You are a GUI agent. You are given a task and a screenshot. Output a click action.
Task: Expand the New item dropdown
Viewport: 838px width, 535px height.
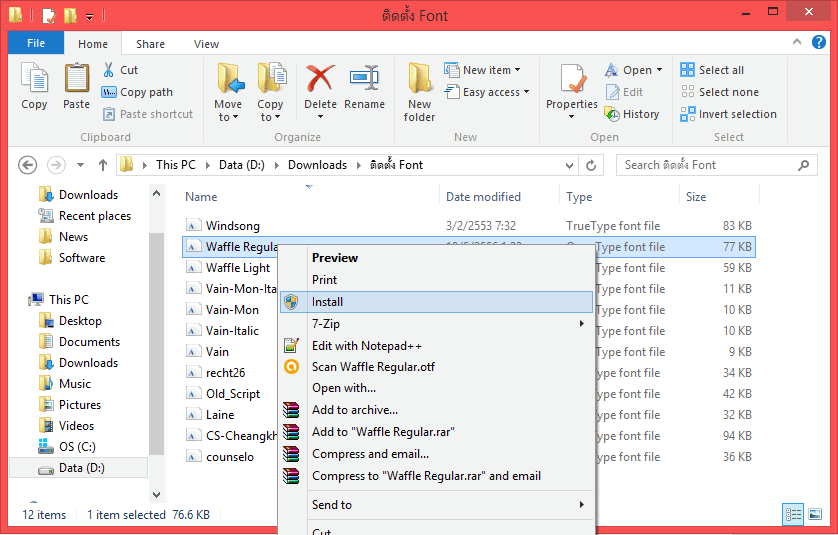pos(517,70)
